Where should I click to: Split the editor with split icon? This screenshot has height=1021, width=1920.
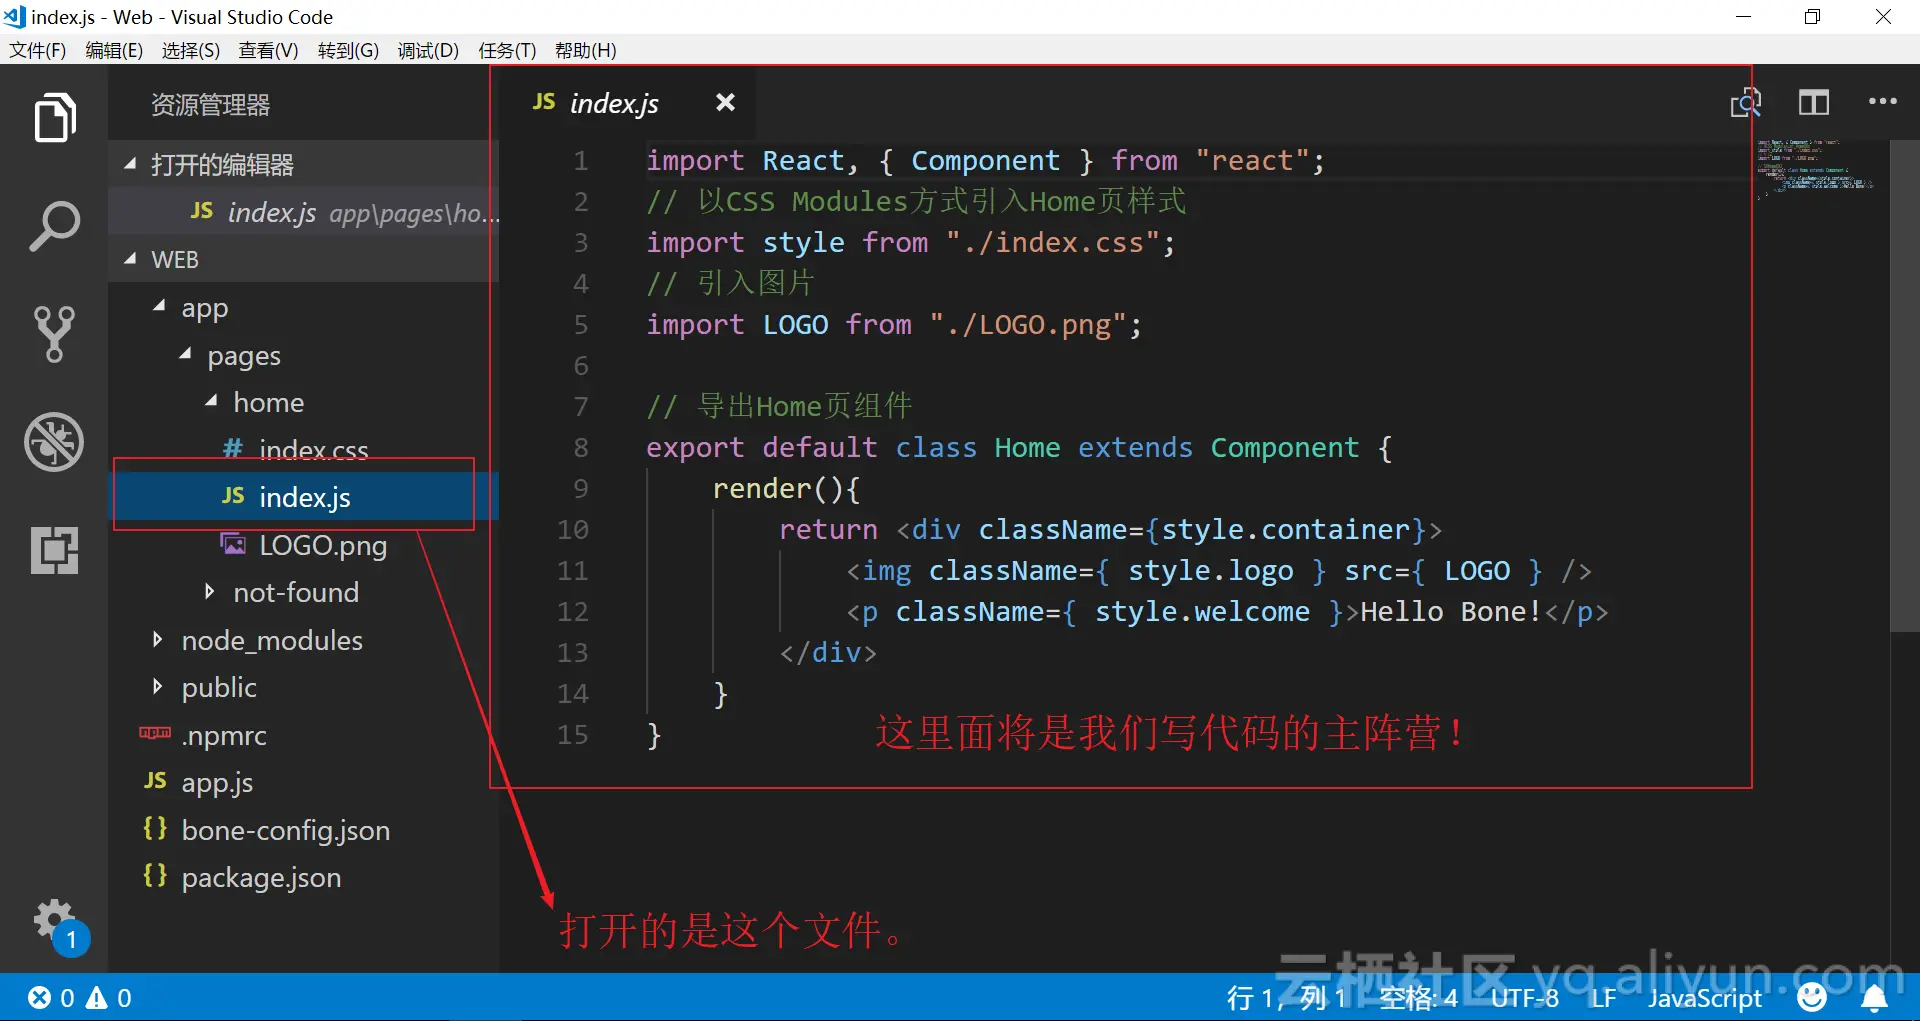click(1813, 102)
